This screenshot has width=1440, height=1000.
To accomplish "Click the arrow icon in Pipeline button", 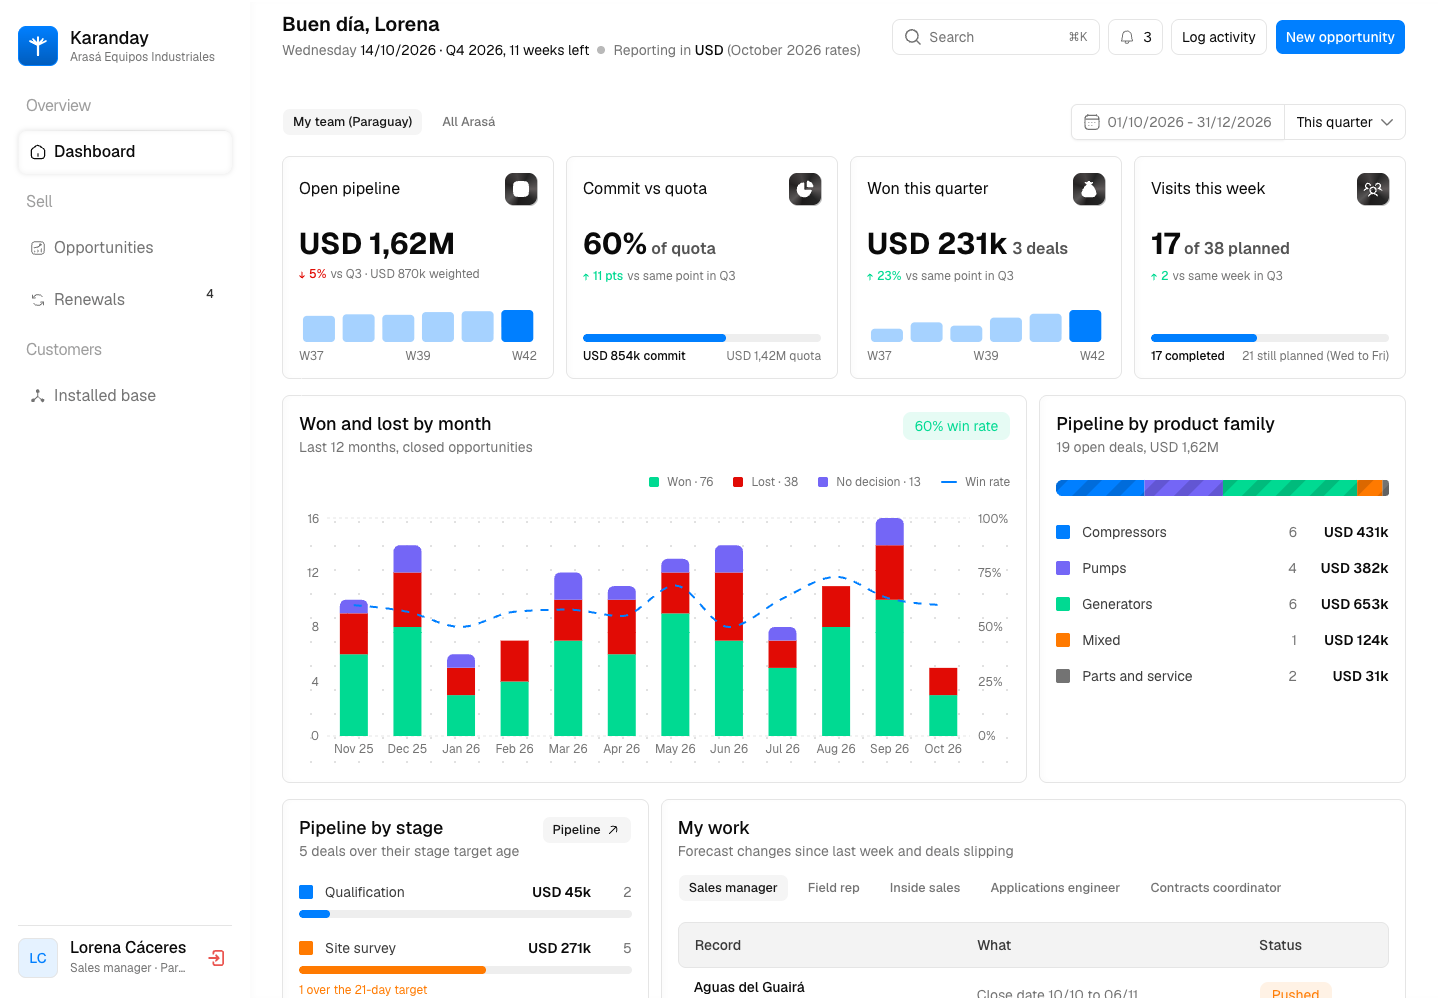I will (x=613, y=830).
